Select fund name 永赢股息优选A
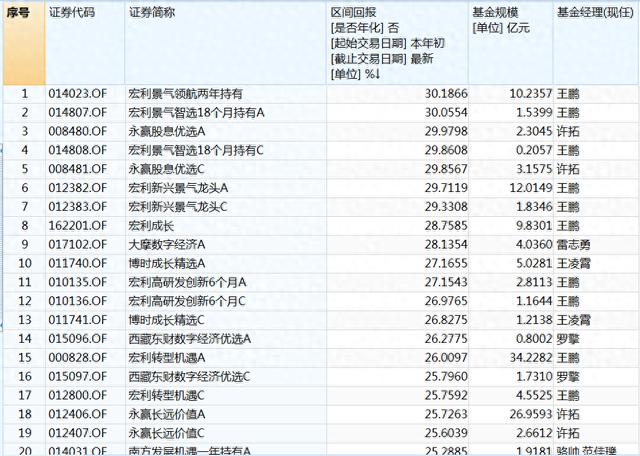This screenshot has width=640, height=456. click(x=167, y=131)
